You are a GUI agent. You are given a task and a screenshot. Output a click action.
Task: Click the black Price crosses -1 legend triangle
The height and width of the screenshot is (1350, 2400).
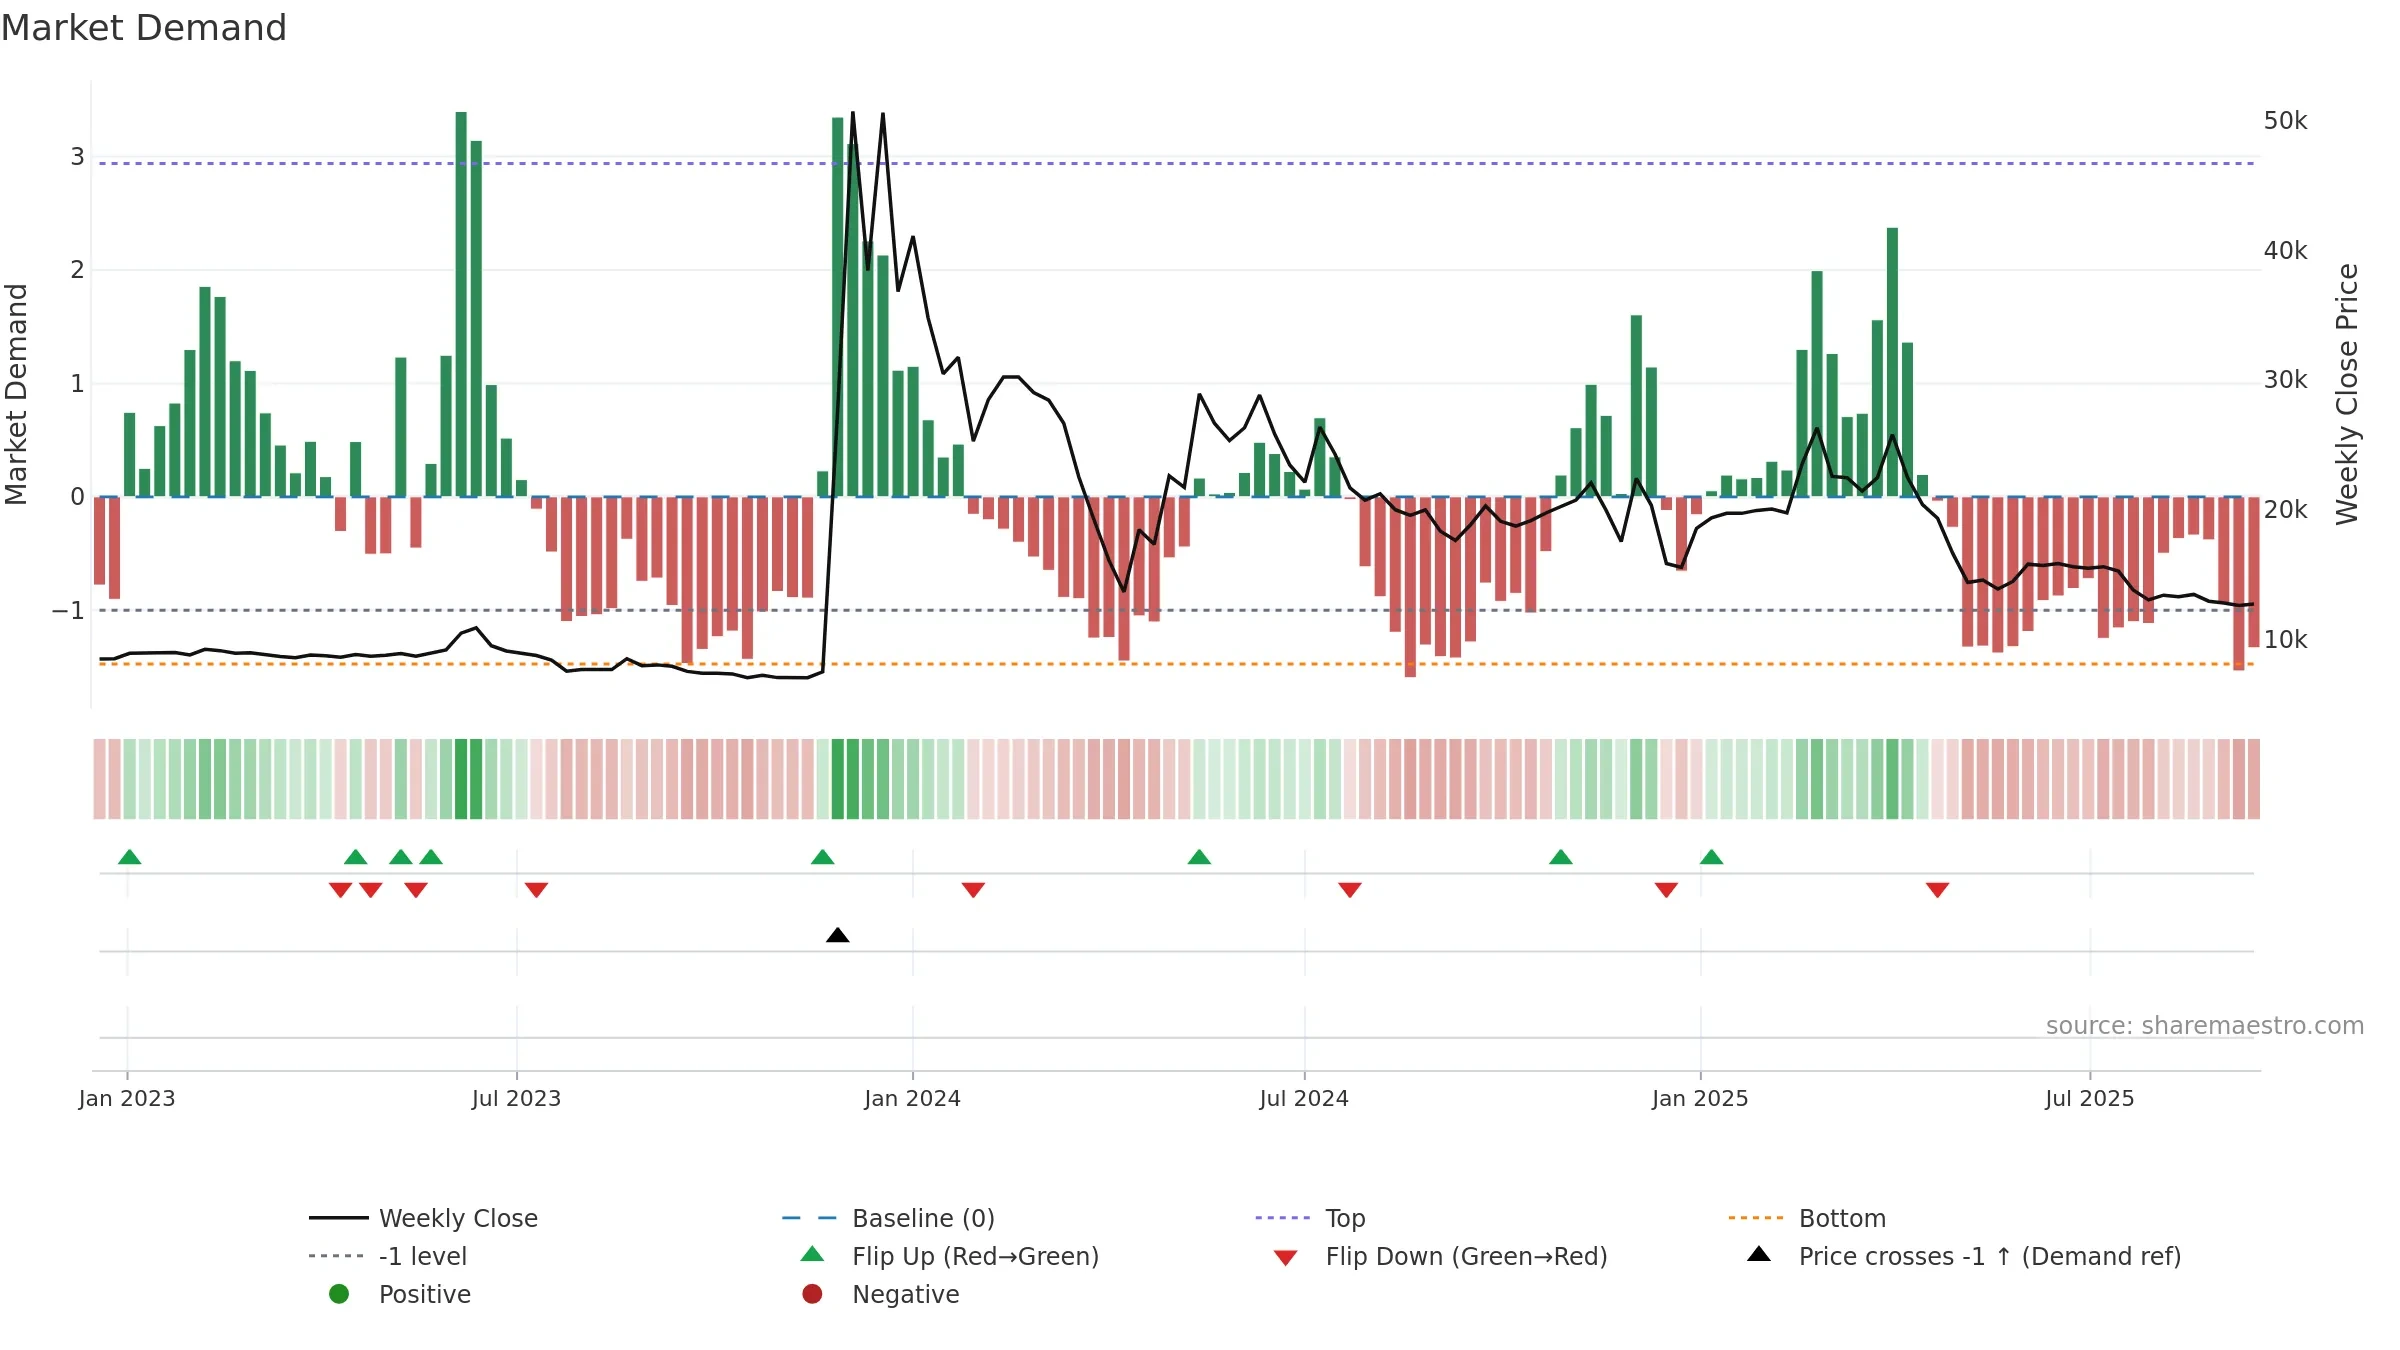1759,1254
